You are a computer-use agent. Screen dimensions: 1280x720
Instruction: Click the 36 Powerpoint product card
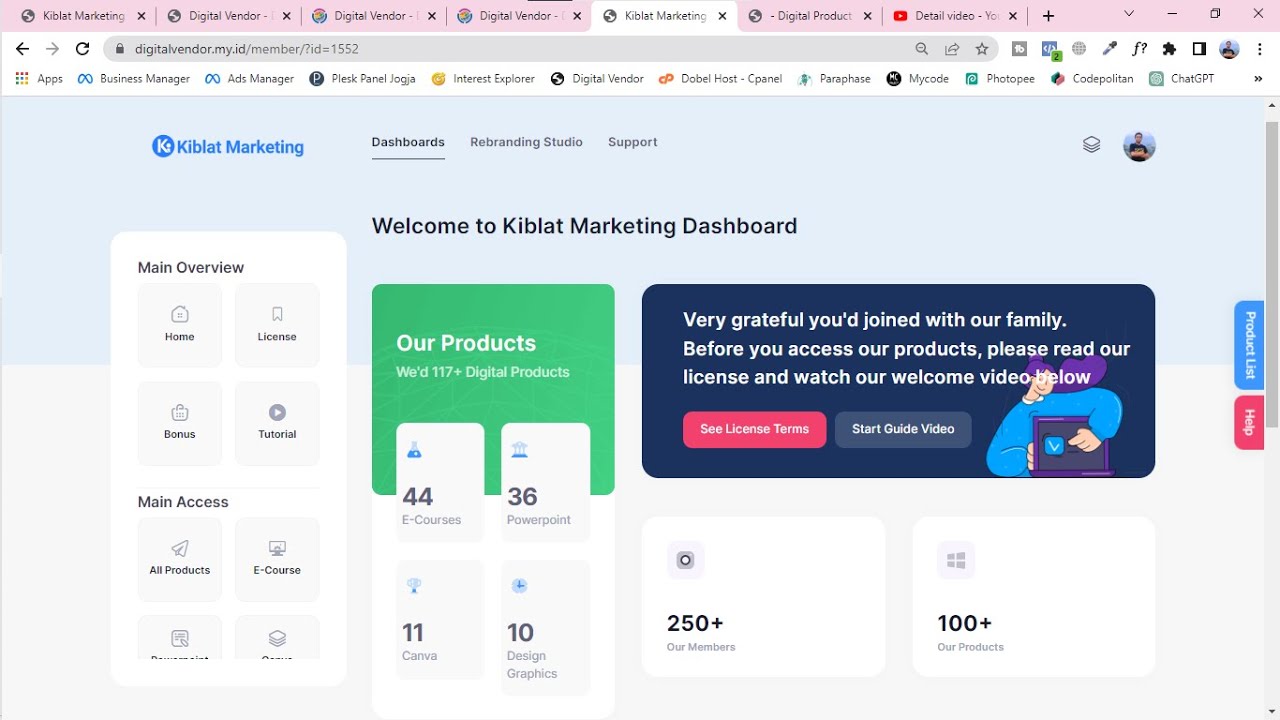[545, 483]
